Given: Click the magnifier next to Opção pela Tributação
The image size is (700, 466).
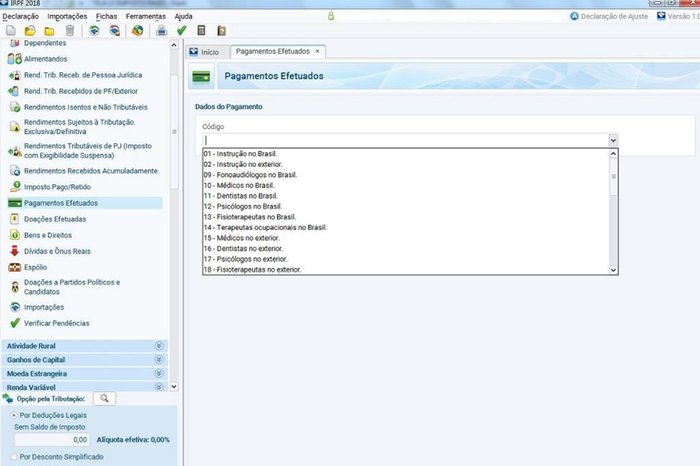Looking at the screenshot, I should click(x=104, y=398).
